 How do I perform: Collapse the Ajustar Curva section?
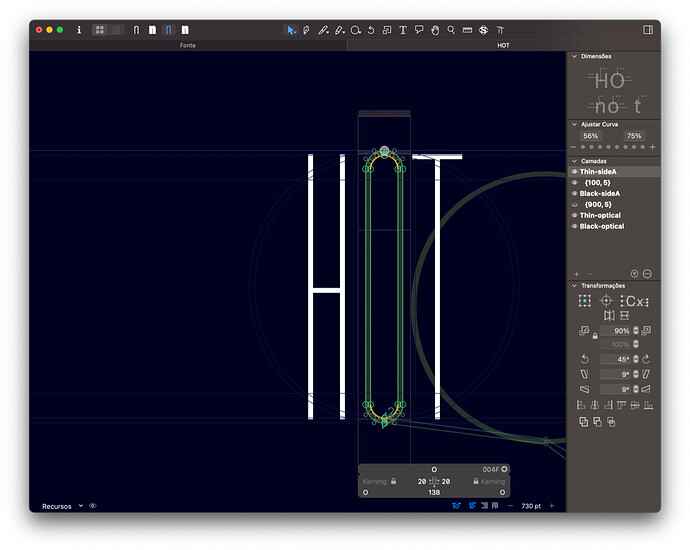pos(574,125)
